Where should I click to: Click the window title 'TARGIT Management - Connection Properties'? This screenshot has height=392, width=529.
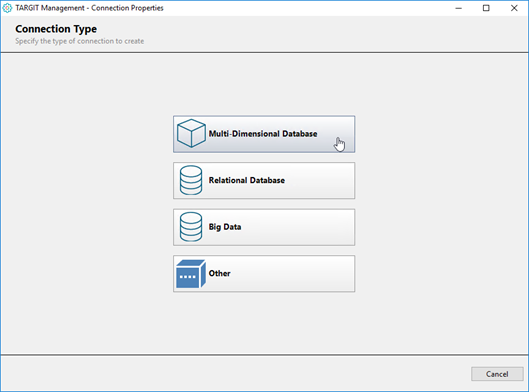coord(89,8)
